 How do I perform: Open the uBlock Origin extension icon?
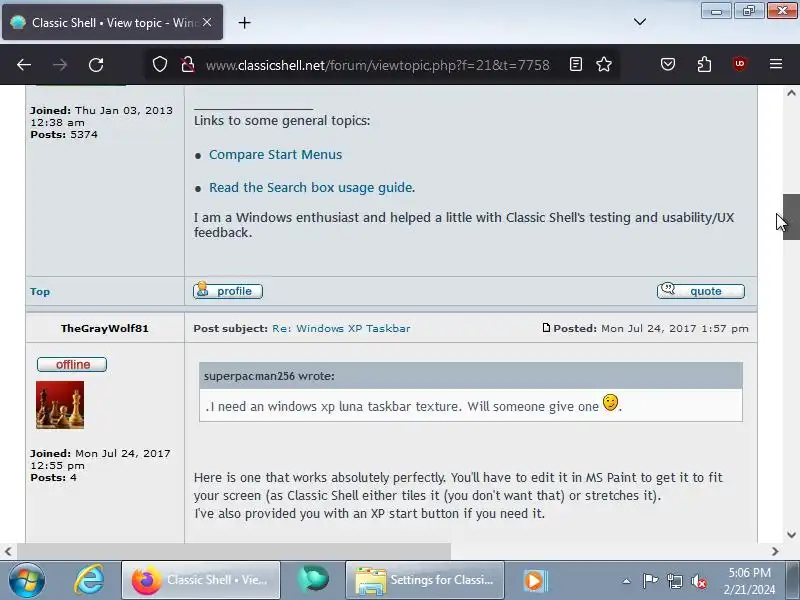tap(740, 64)
